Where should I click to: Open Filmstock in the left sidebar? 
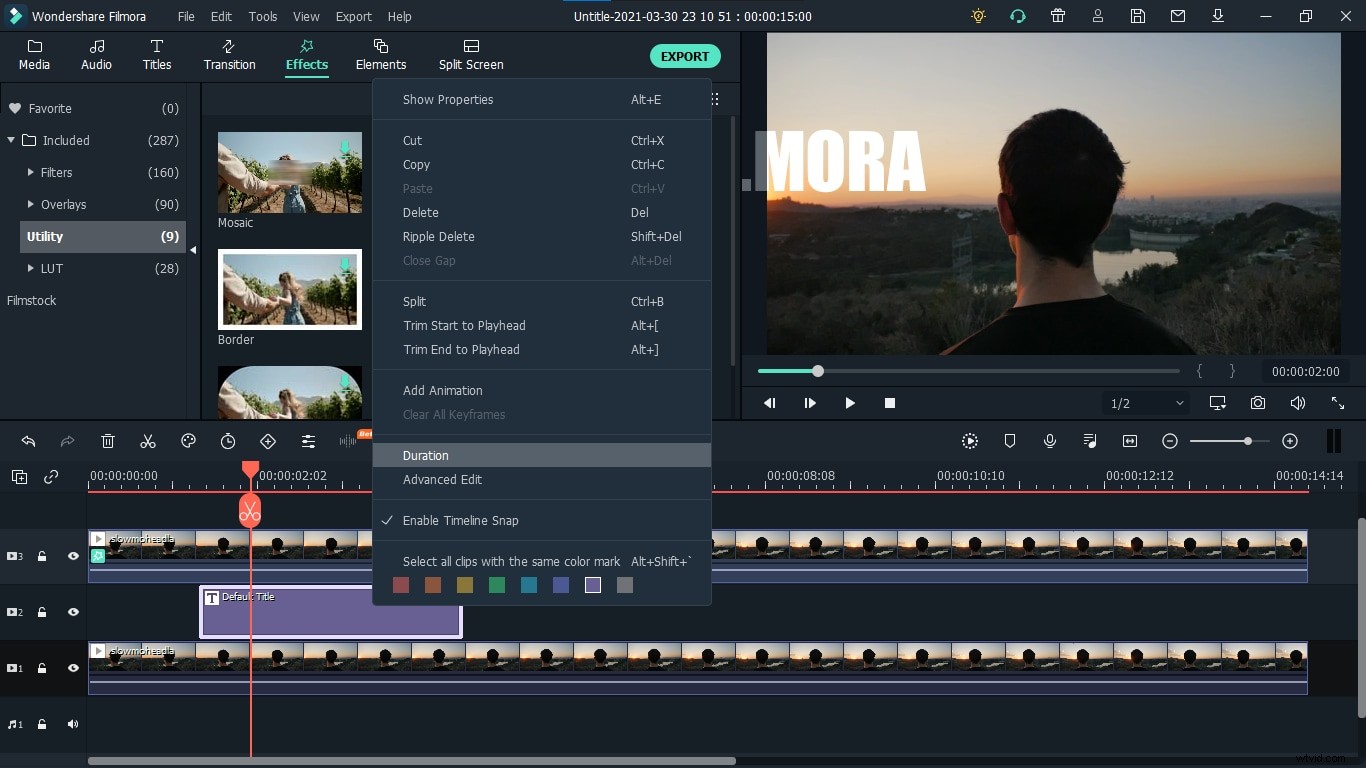[x=32, y=300]
